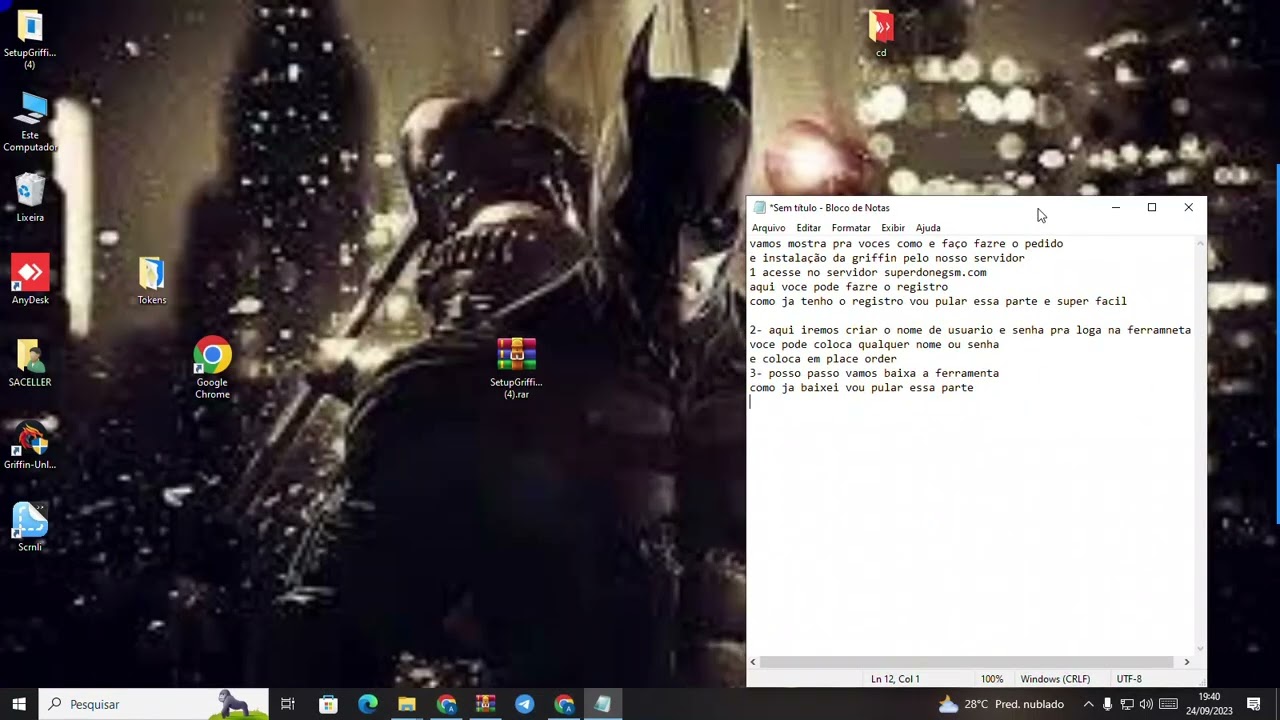1280x720 pixels.
Task: Select the AnyDesk desktop shortcut
Action: pyautogui.click(x=30, y=279)
